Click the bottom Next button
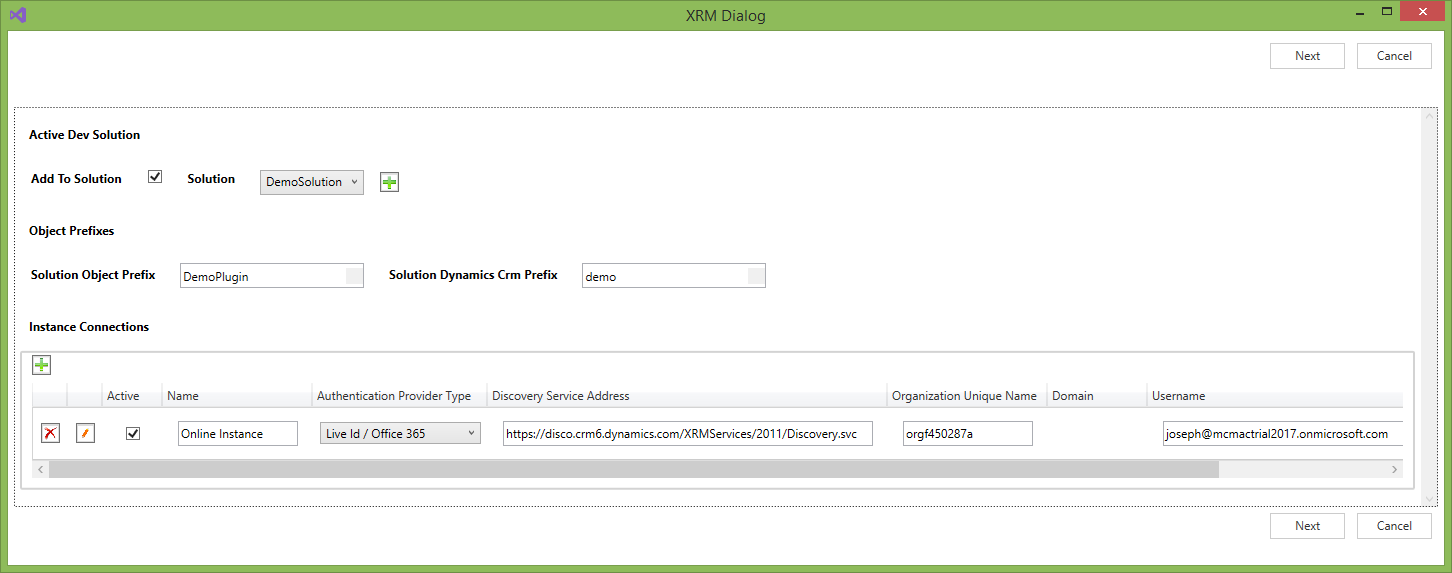 pos(1307,526)
